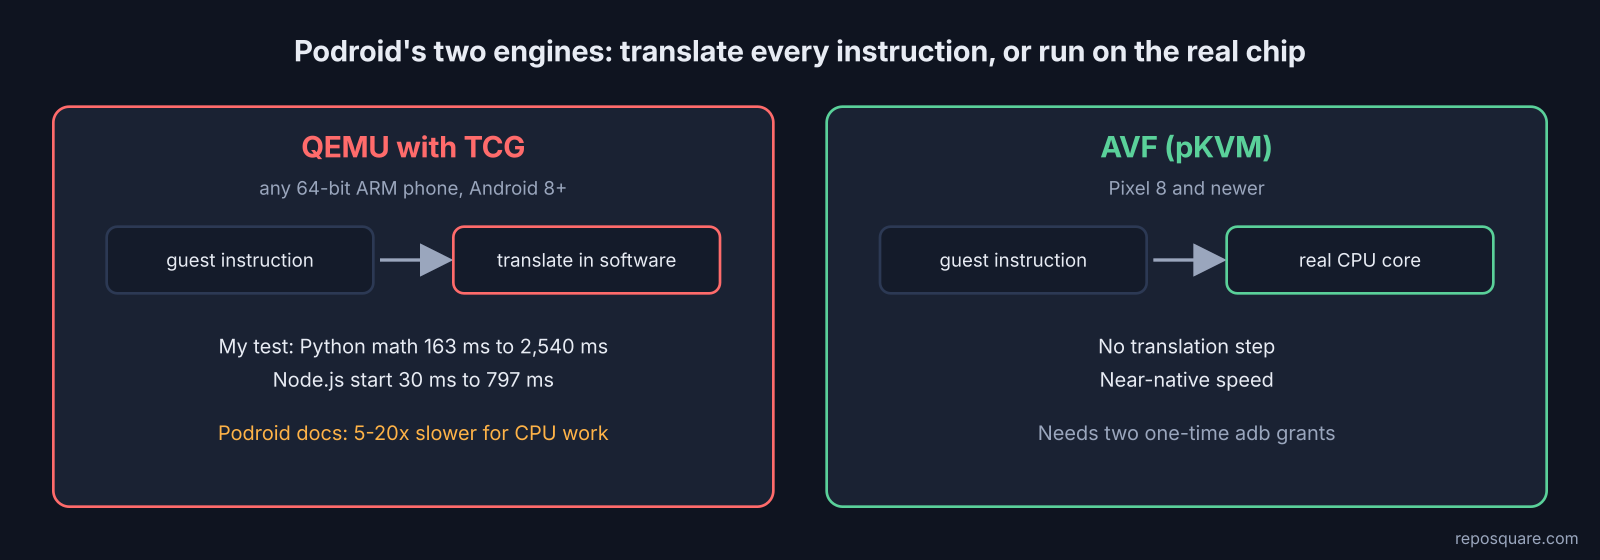This screenshot has height=560, width=1600.
Task: Click the Python math 163 ms to 2,540 ms line
Action: pyautogui.click(x=413, y=346)
